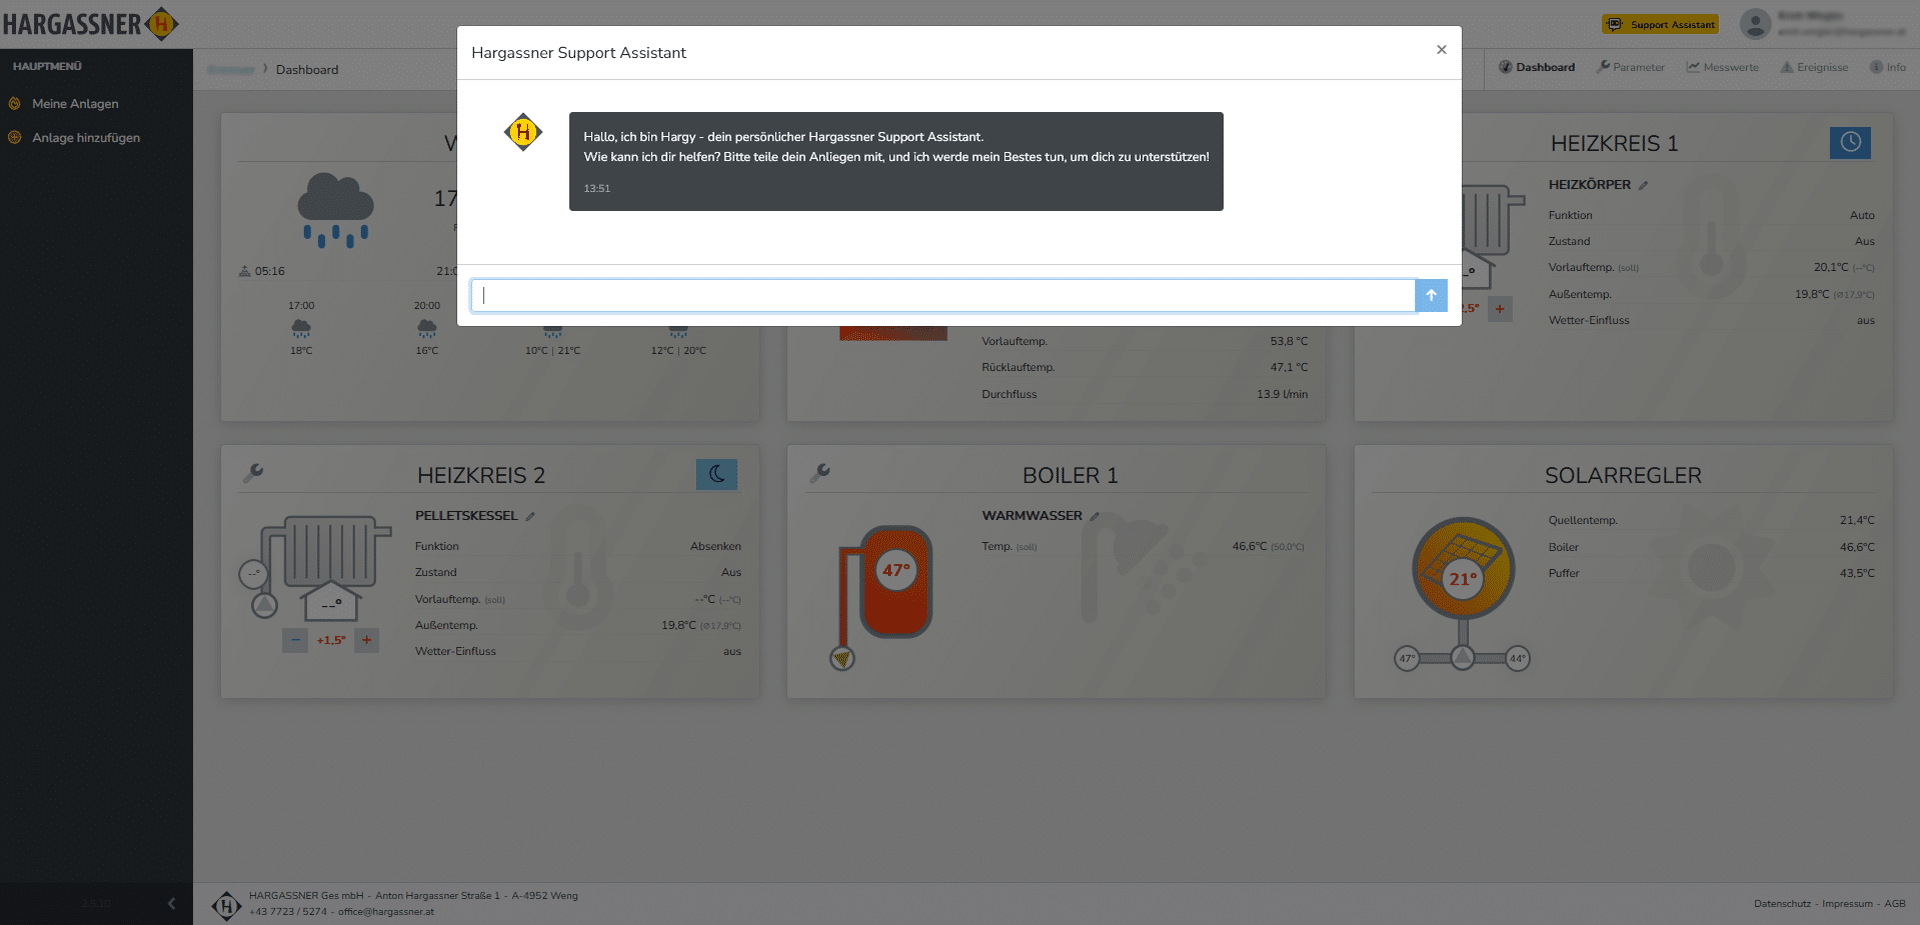Open Heizkreis 2 wrench settings

pos(253,473)
